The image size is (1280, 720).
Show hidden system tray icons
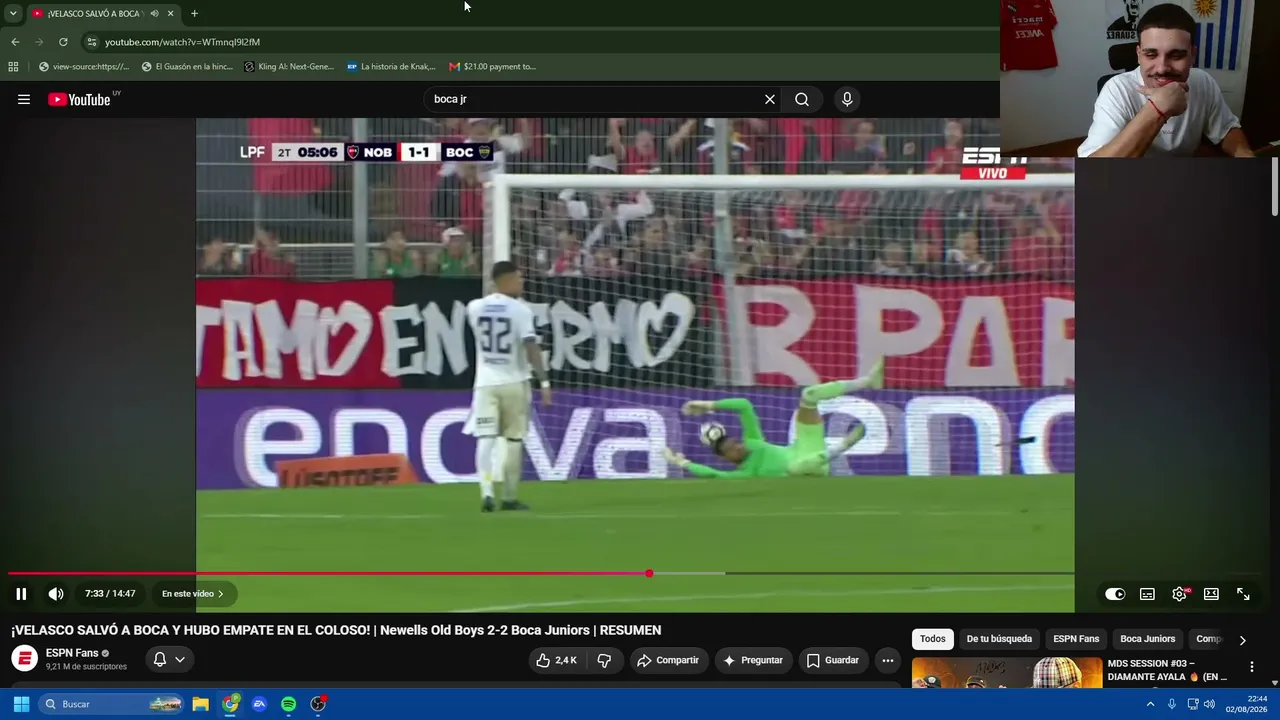tap(1150, 704)
